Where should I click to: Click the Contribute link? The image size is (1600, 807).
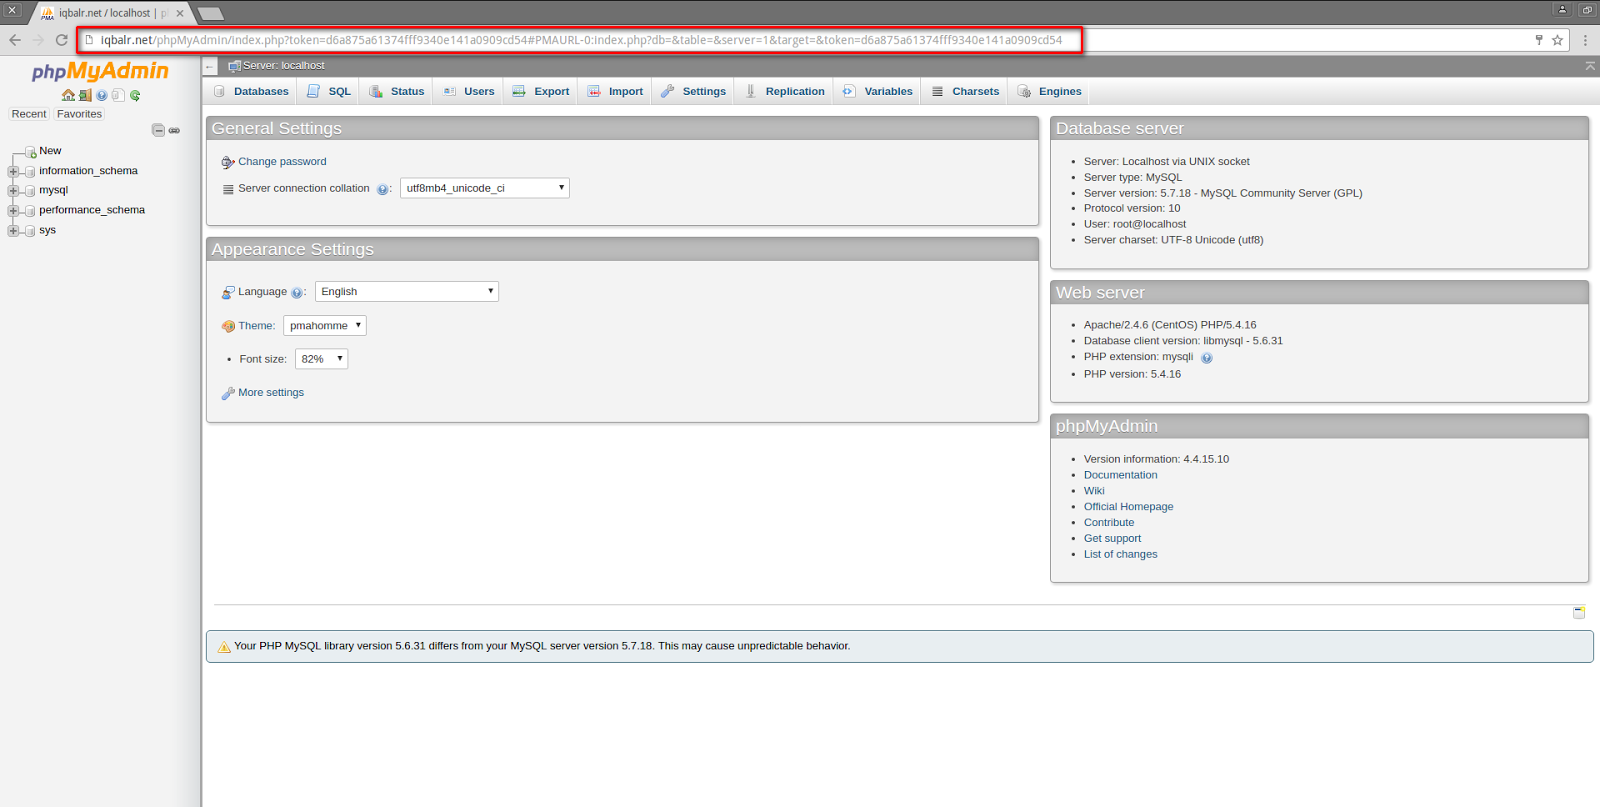click(1109, 523)
